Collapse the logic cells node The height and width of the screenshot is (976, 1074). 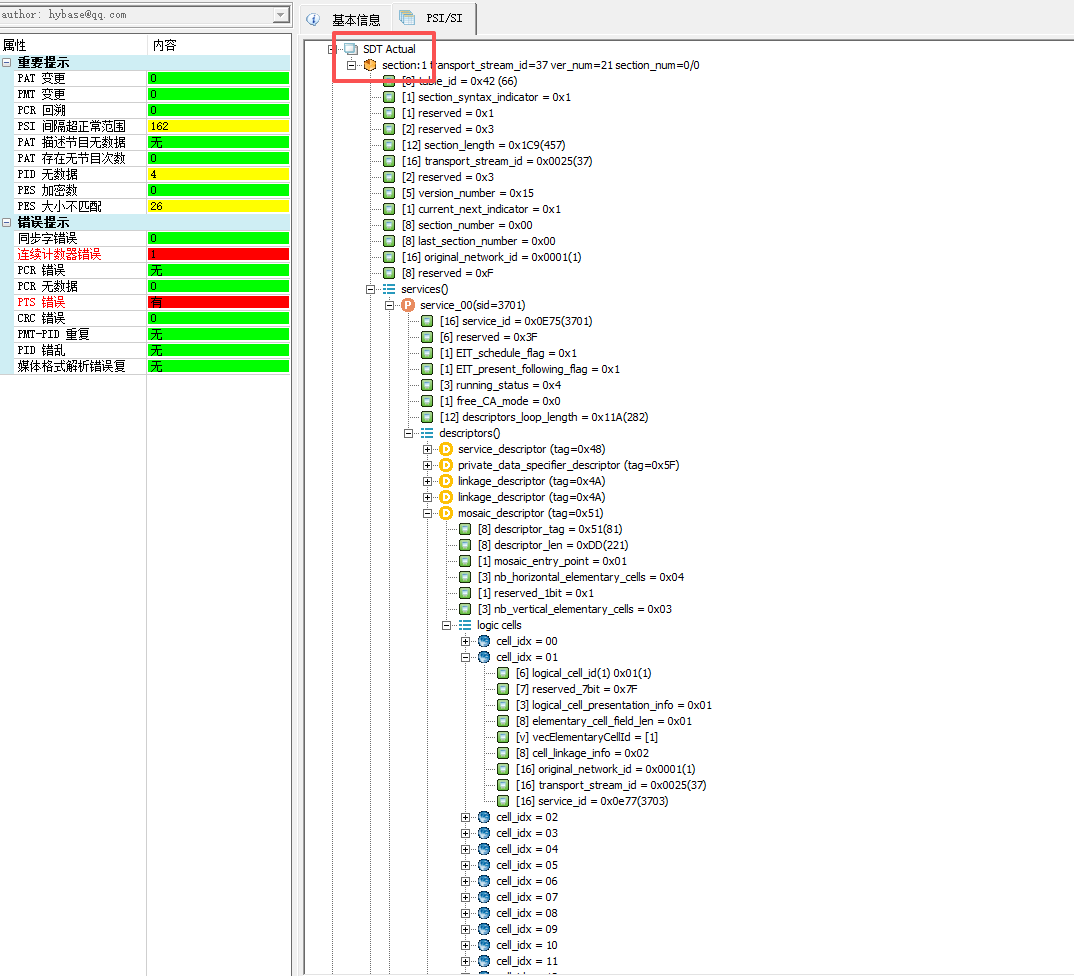(447, 625)
